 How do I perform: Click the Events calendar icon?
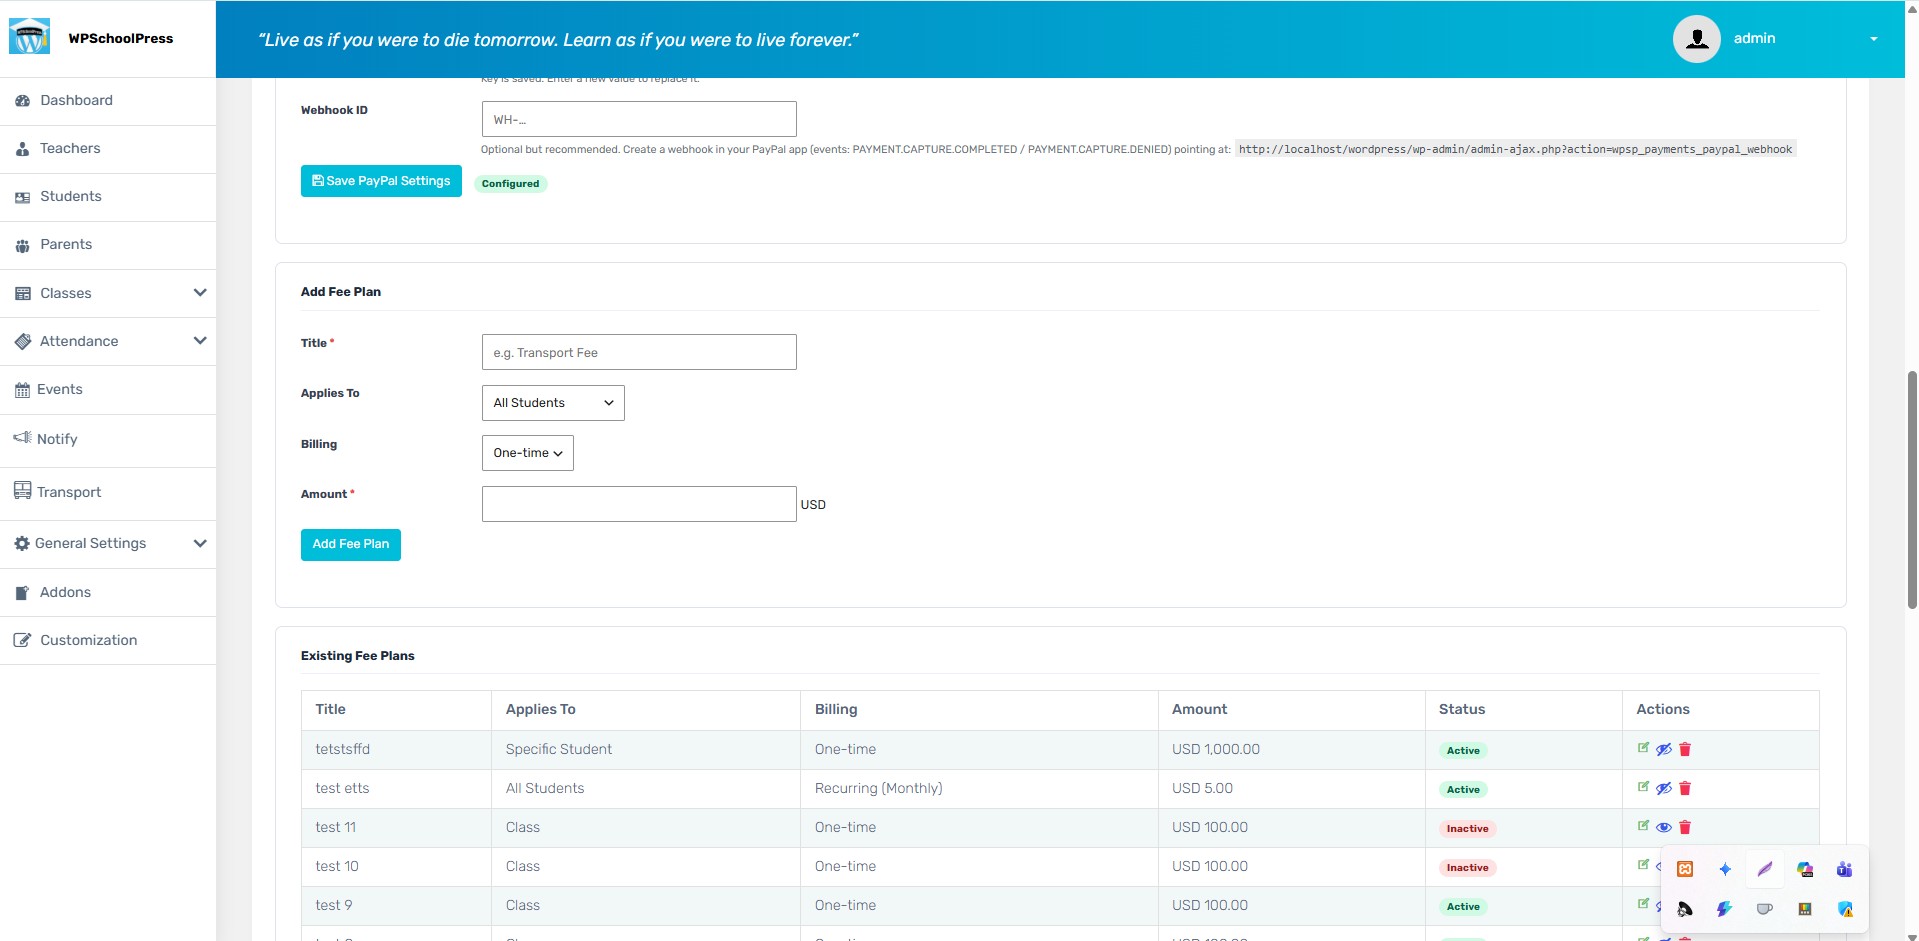tap(22, 390)
